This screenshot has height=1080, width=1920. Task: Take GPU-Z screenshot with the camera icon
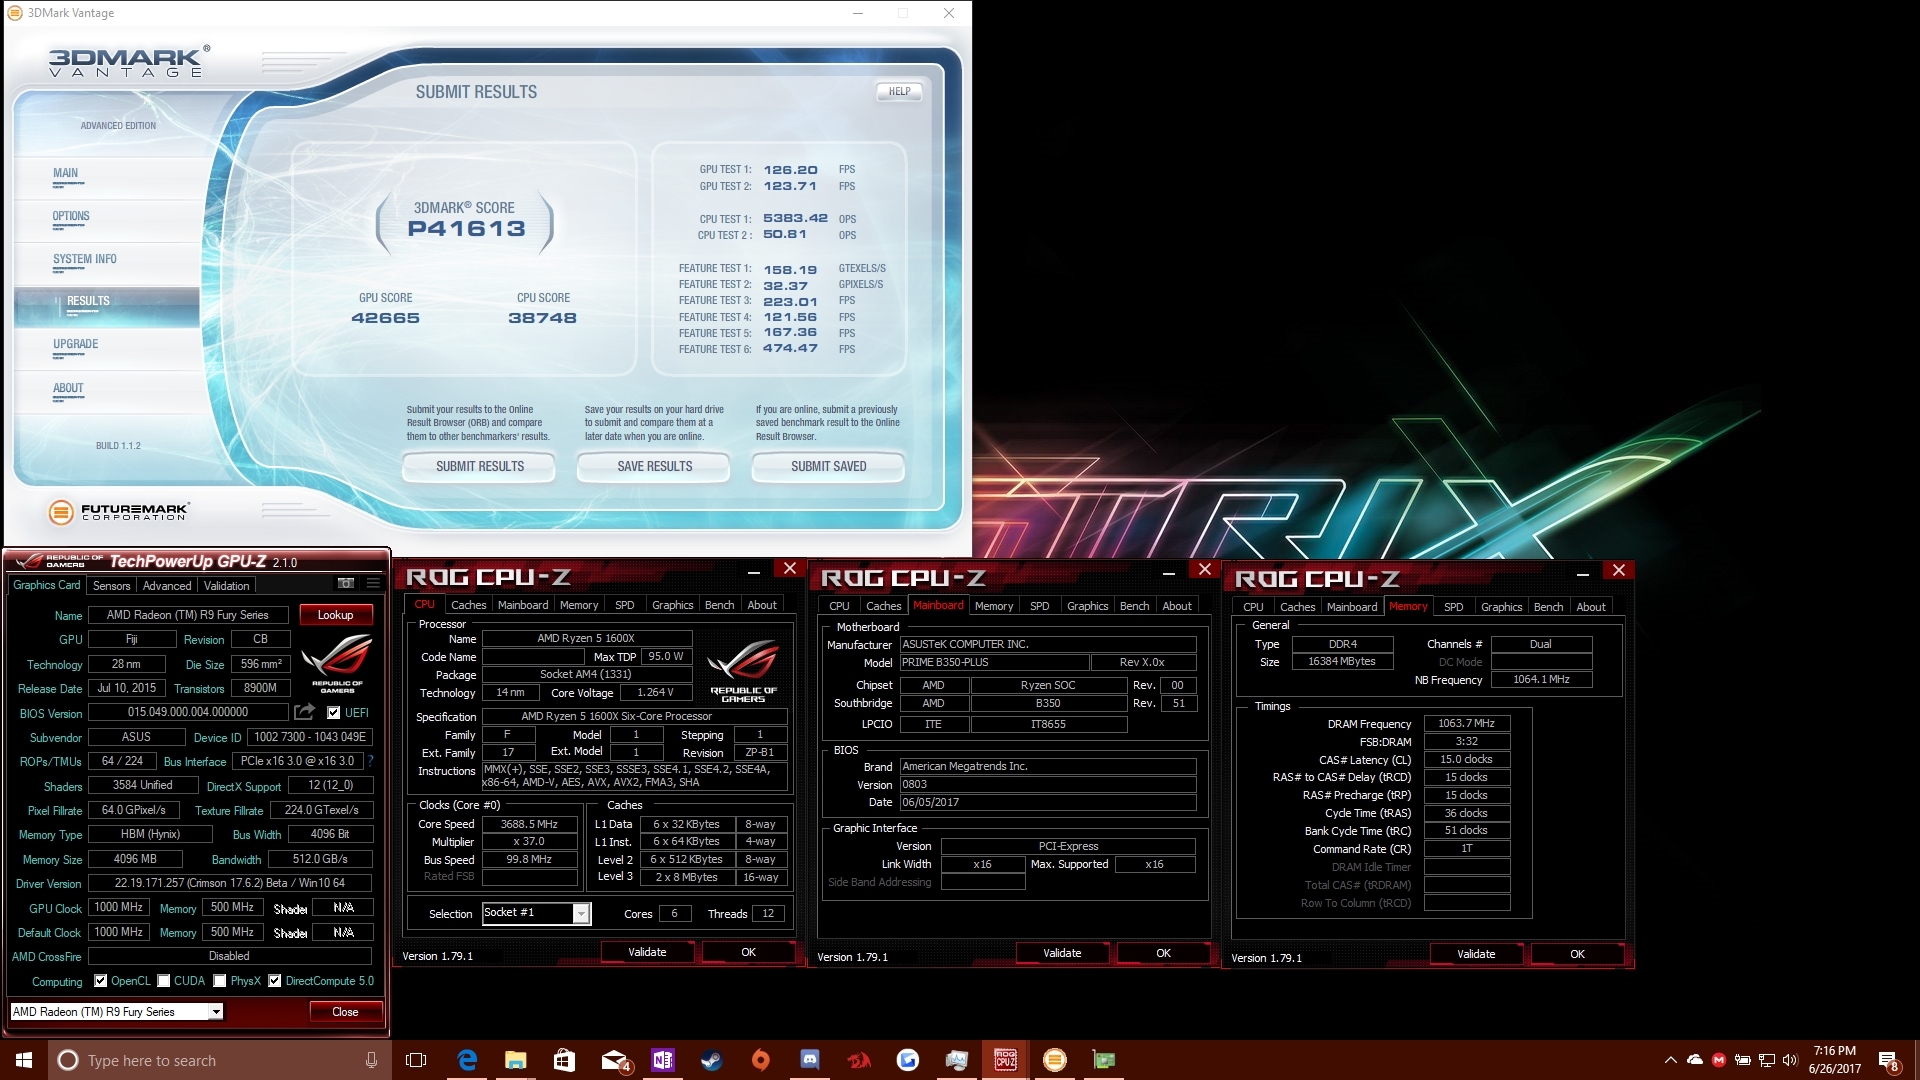click(346, 584)
